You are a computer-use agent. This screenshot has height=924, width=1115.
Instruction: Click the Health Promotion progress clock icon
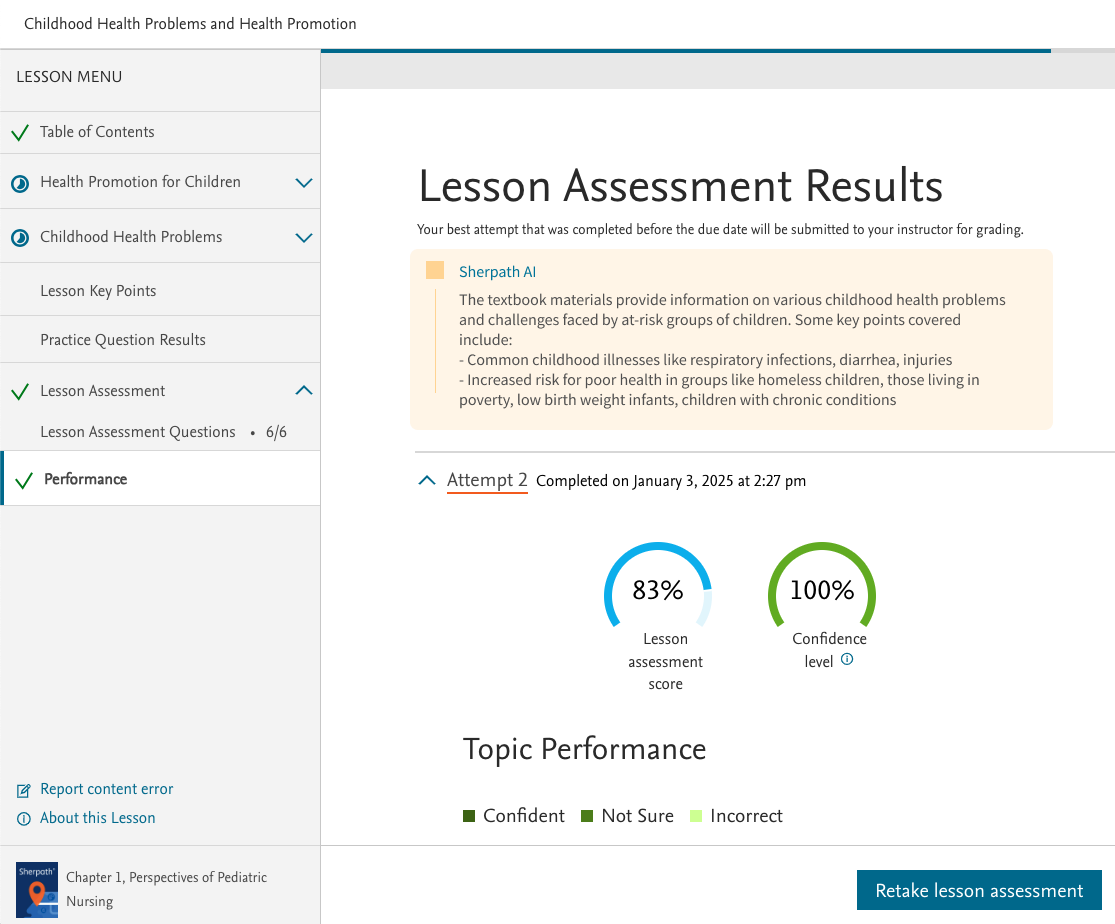(20, 184)
